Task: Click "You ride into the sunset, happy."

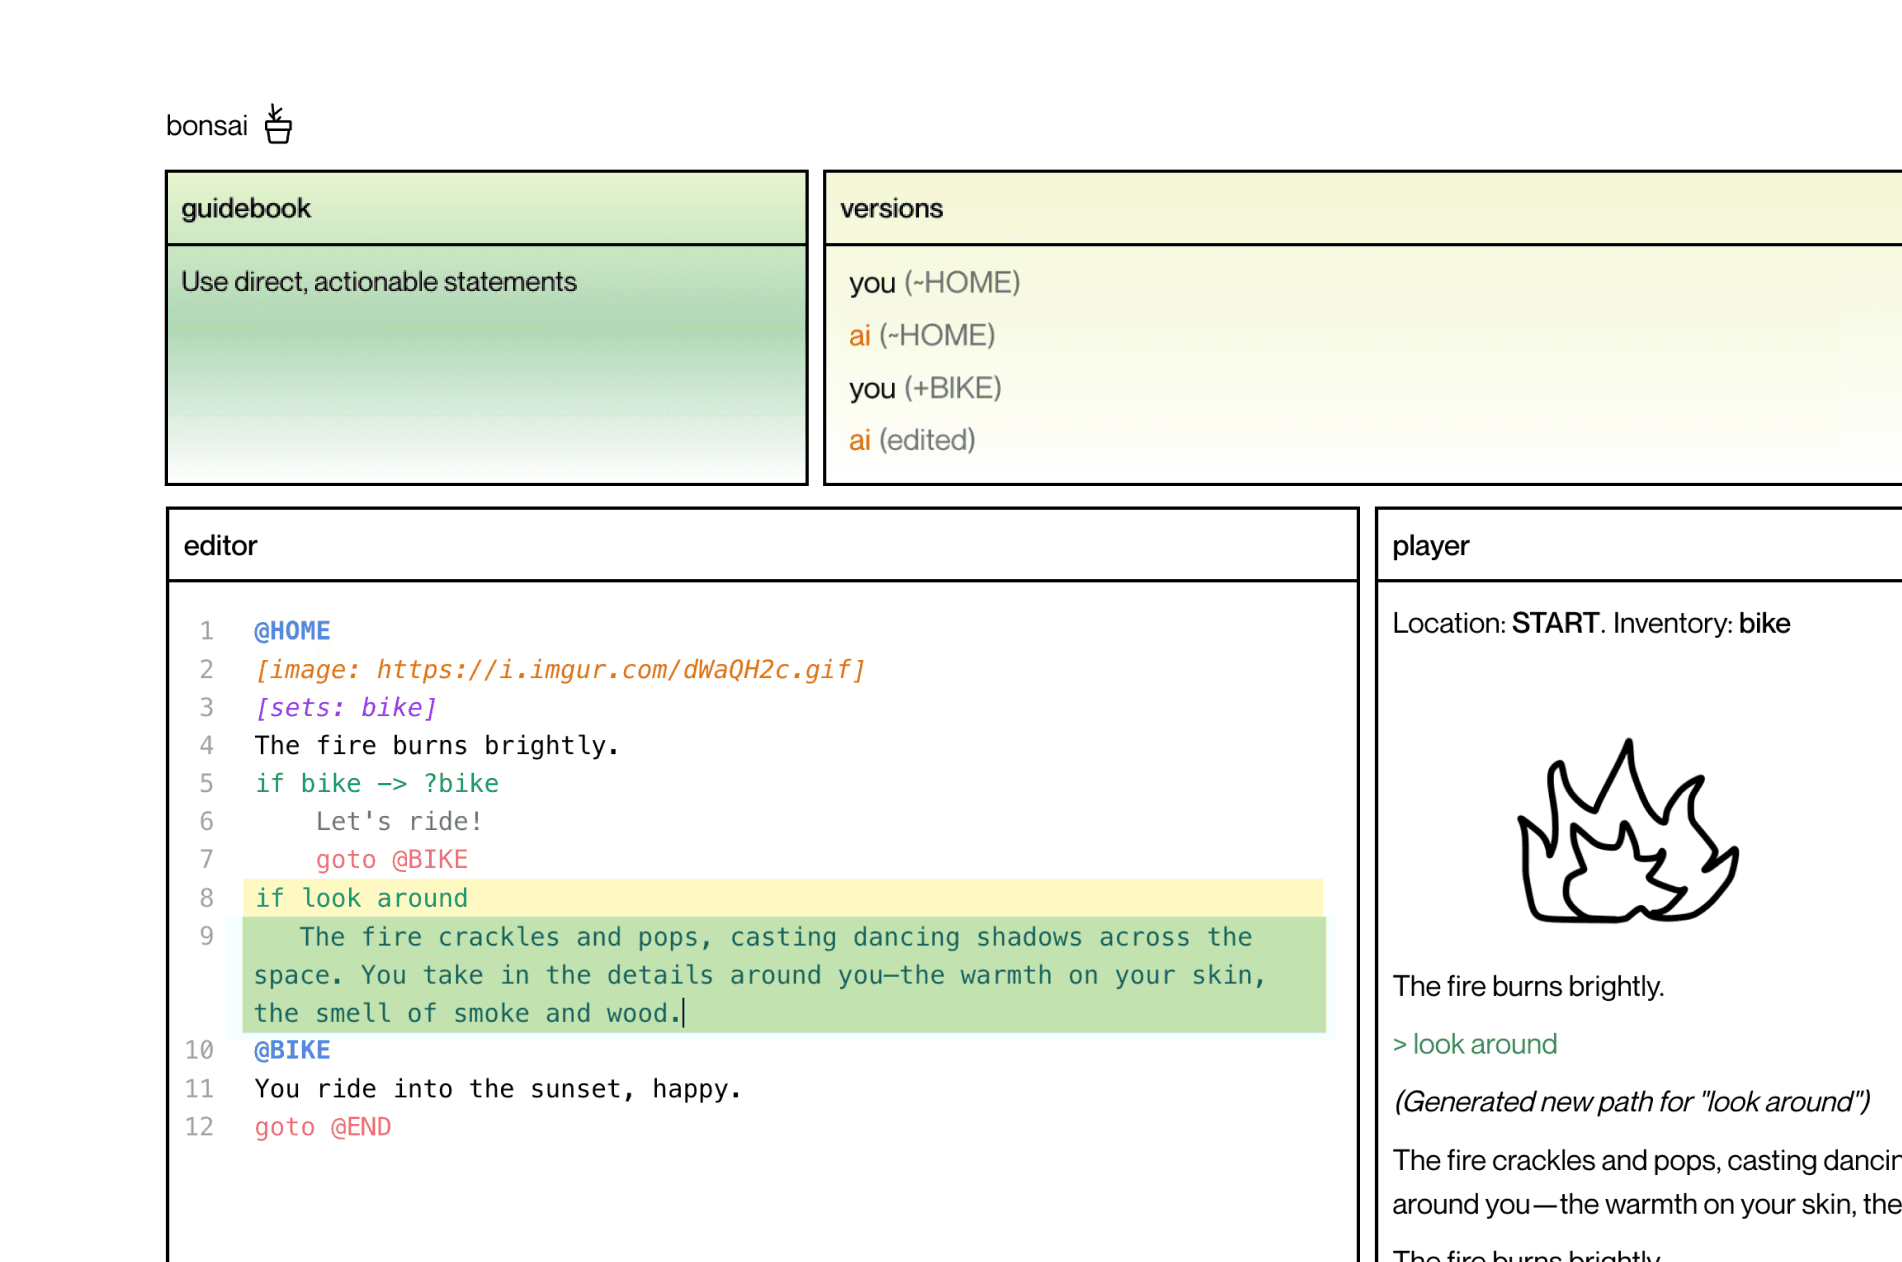Action: (x=498, y=1088)
